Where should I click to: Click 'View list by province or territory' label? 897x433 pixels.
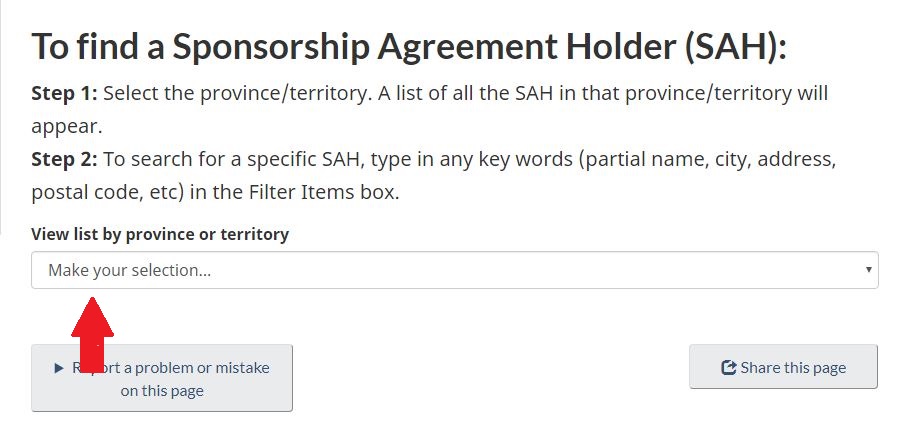[160, 234]
